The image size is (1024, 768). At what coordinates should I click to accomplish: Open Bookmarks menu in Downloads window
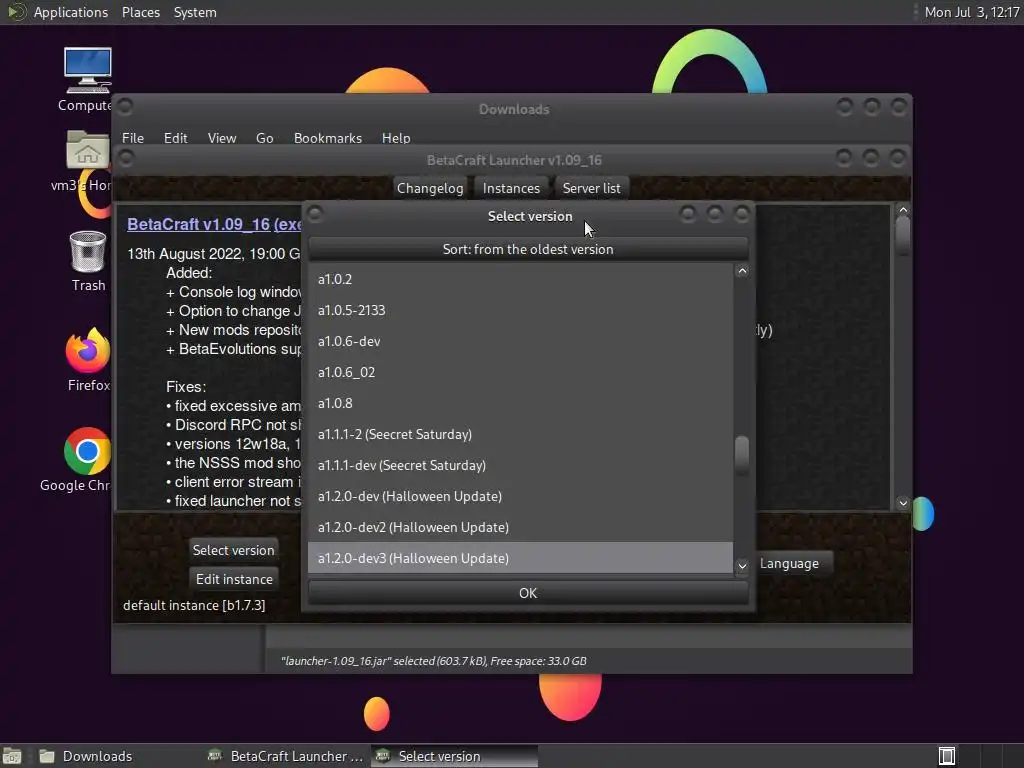click(327, 138)
